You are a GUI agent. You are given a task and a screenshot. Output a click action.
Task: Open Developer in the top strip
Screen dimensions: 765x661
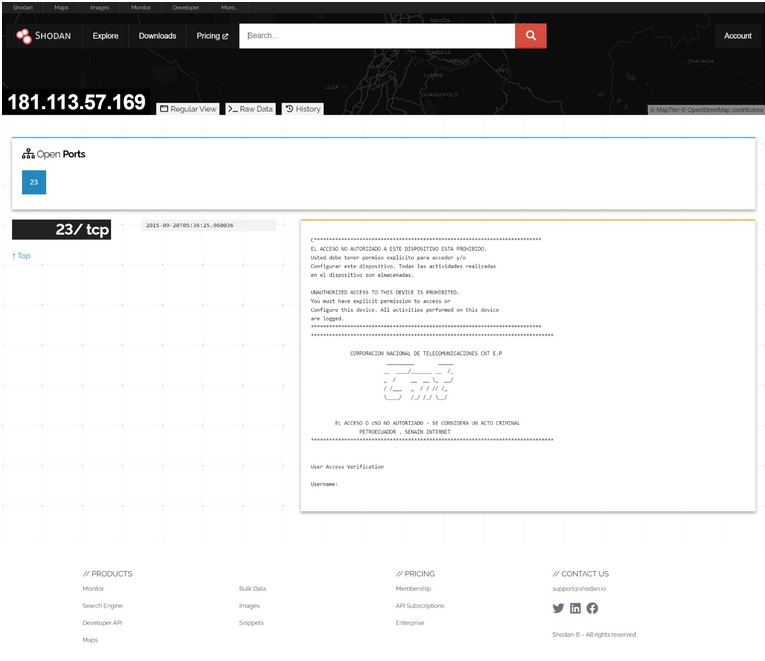[185, 7]
